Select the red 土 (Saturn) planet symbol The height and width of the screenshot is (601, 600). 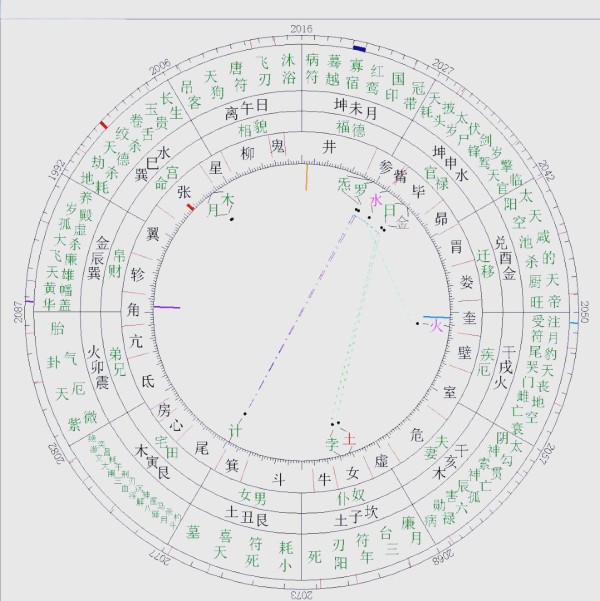tap(348, 438)
